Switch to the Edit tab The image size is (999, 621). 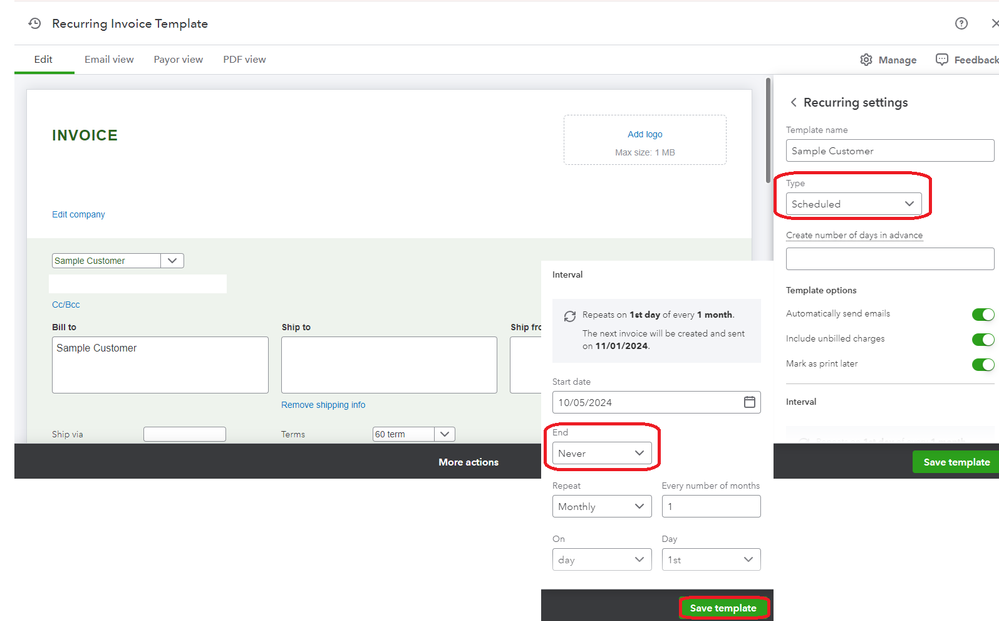pyautogui.click(x=43, y=59)
